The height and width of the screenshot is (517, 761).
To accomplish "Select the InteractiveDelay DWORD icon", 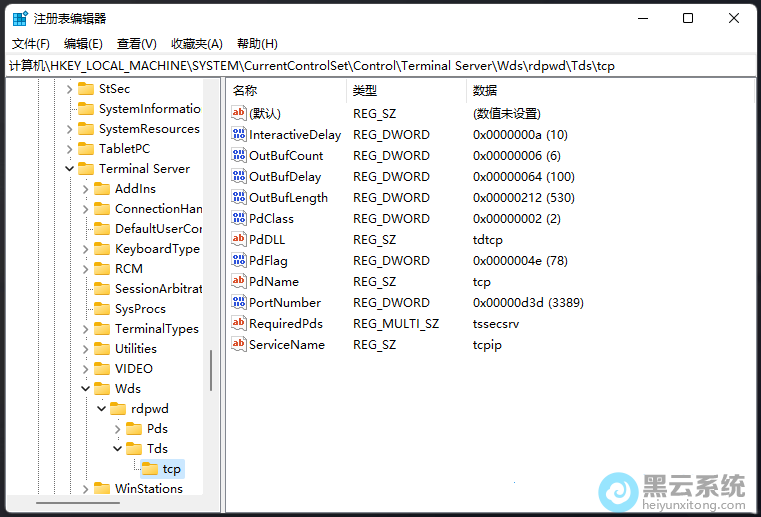I will tap(238, 134).
